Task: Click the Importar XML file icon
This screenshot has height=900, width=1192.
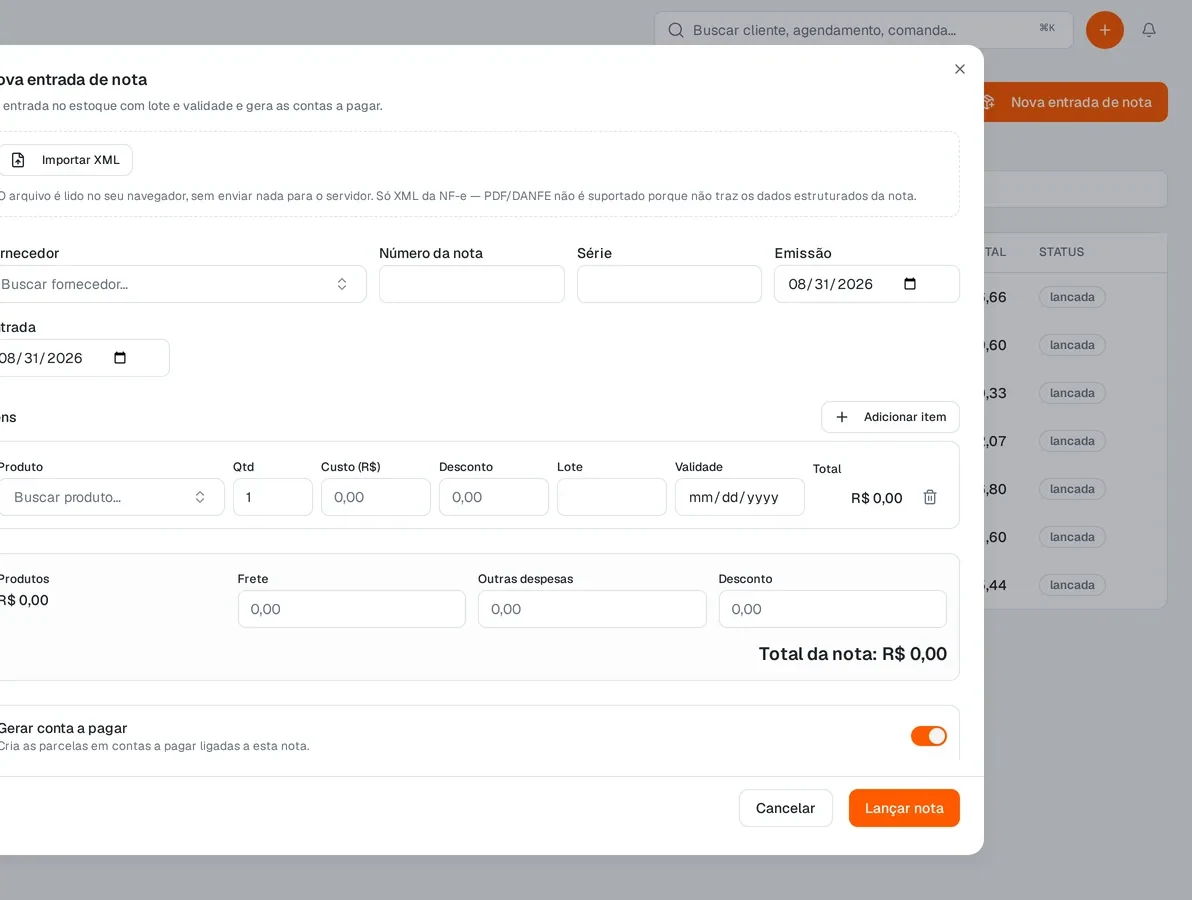Action: [18, 160]
